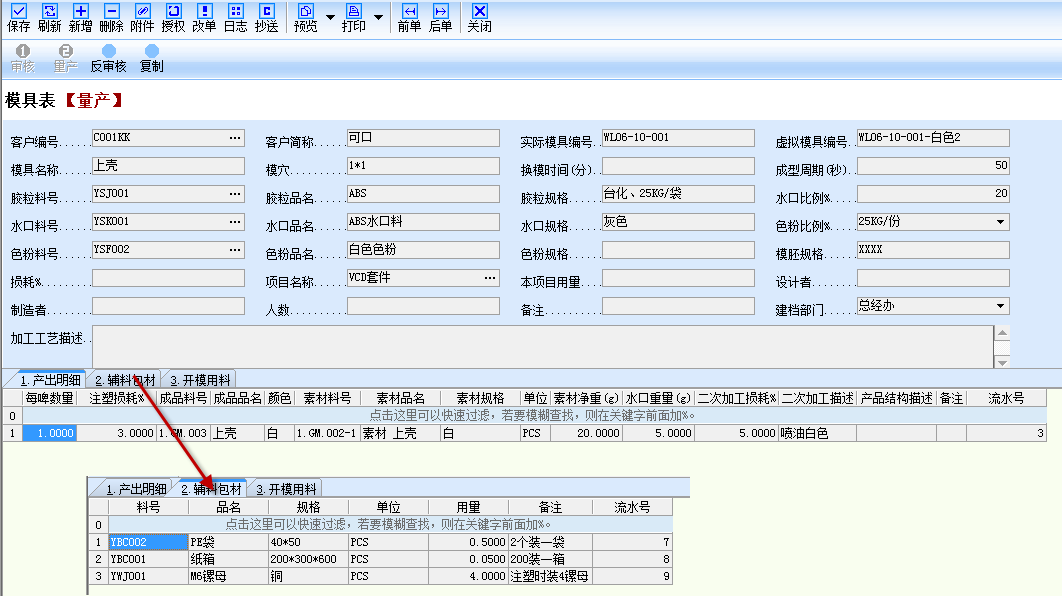Click the 注塑时装4课母 remark cell
Image resolution: width=1062 pixels, height=596 pixels.
550,576
